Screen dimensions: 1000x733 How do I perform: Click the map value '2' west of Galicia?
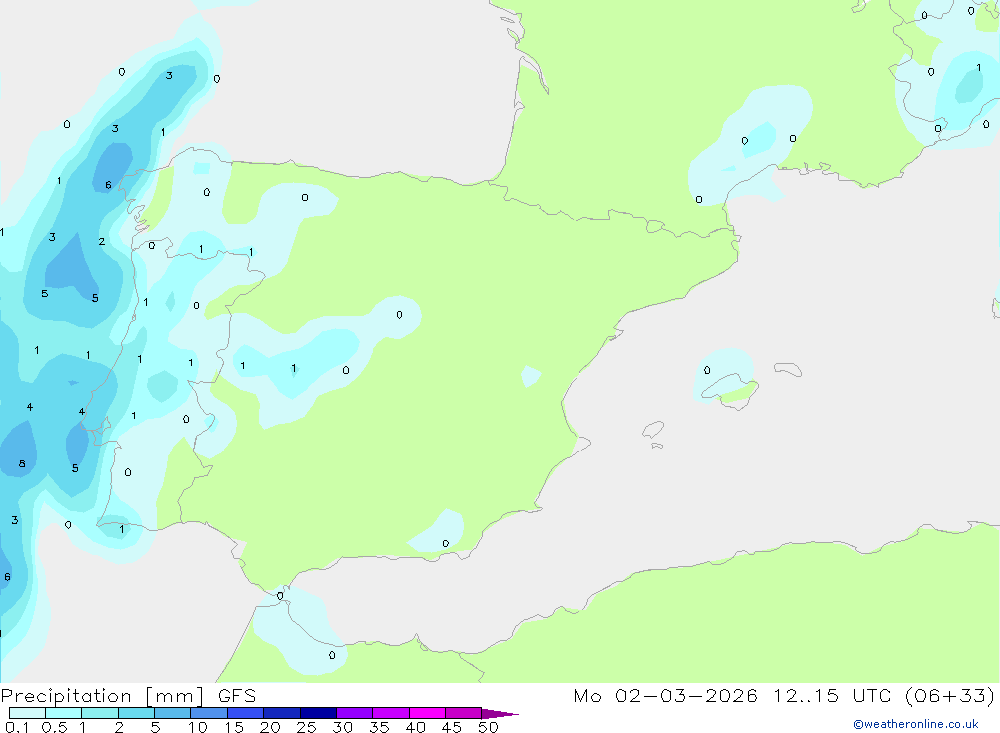coord(101,241)
